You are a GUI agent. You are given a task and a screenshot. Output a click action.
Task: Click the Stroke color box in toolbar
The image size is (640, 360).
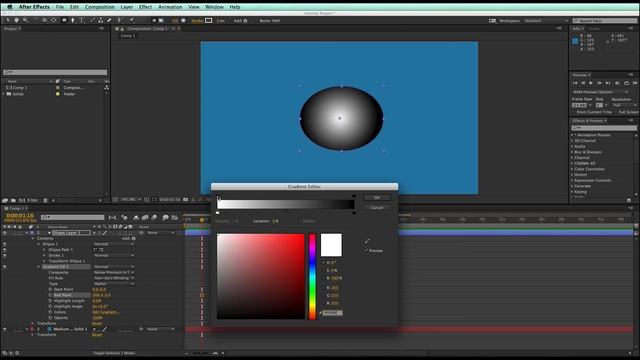[x=209, y=20]
